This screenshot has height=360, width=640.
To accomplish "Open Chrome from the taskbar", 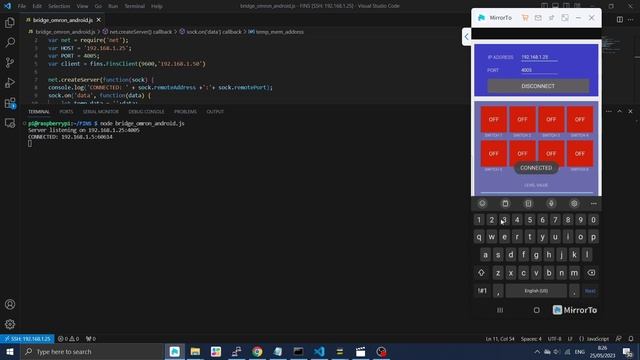I will click(x=257, y=352).
